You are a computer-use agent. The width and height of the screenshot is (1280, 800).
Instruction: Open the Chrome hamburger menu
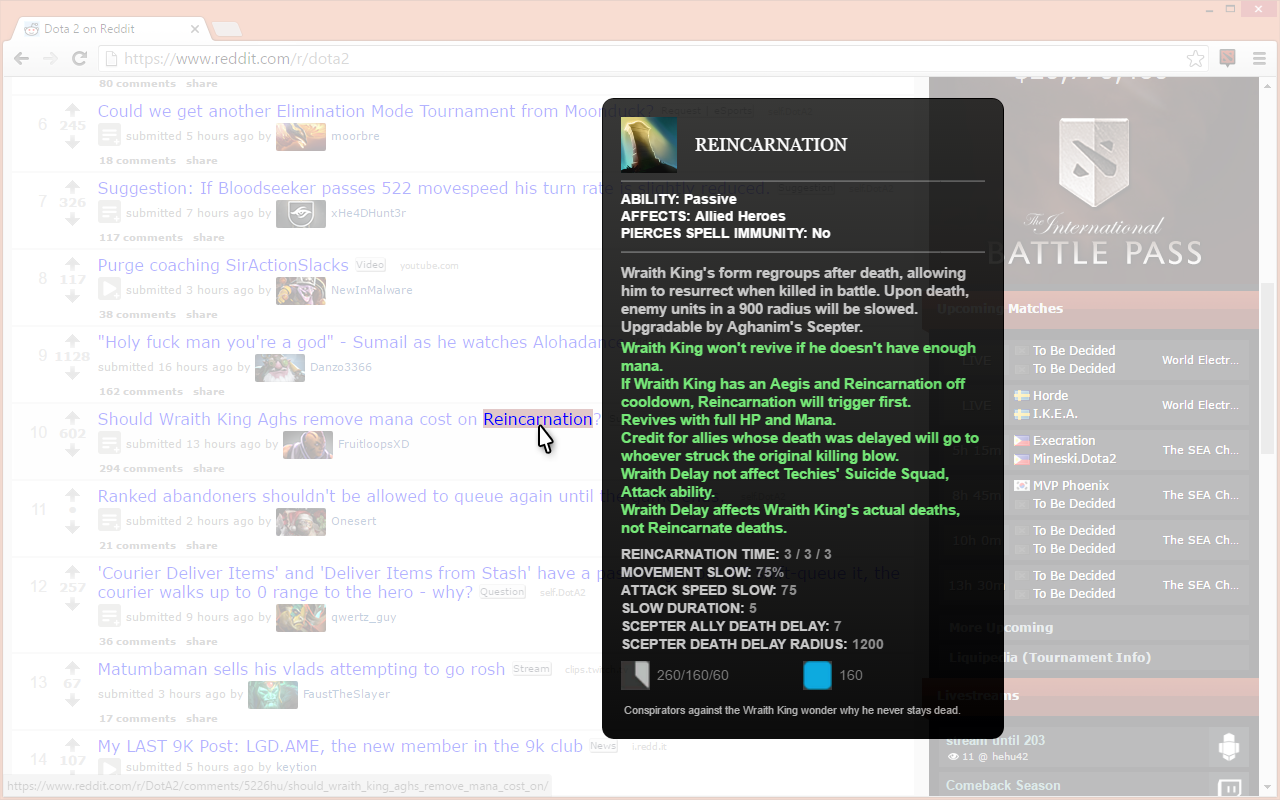(1259, 59)
